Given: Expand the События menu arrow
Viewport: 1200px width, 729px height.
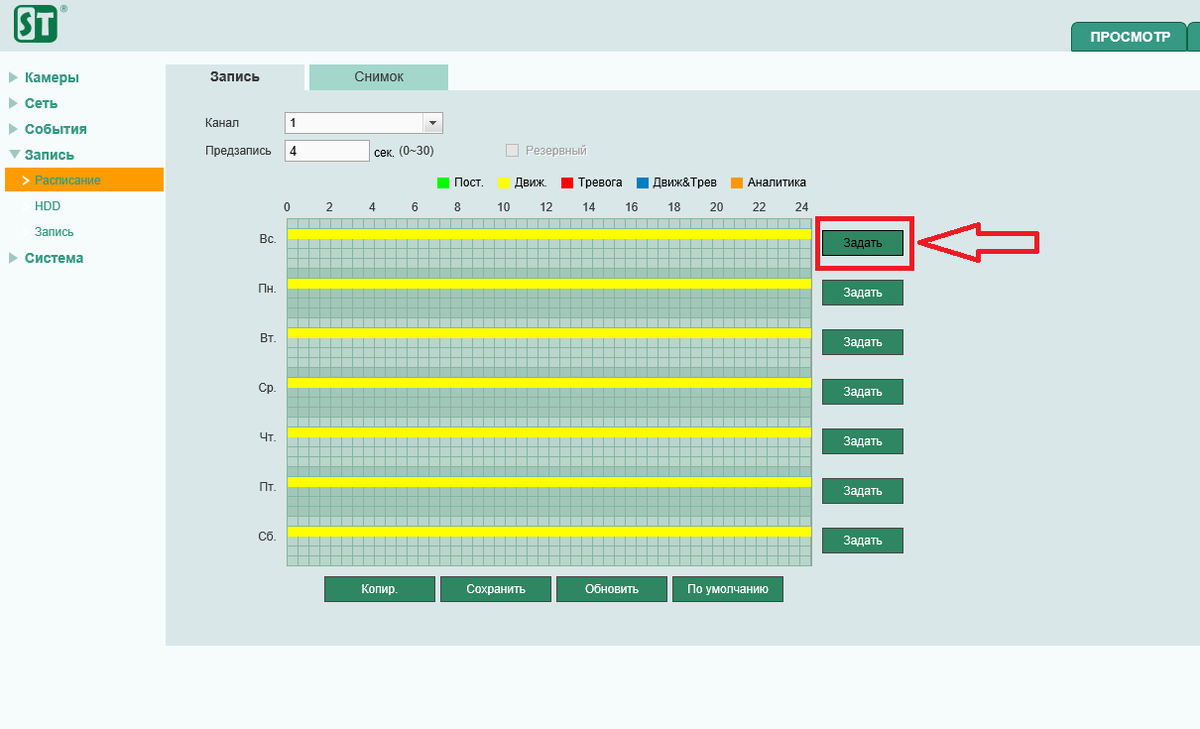Looking at the screenshot, I should [x=13, y=129].
